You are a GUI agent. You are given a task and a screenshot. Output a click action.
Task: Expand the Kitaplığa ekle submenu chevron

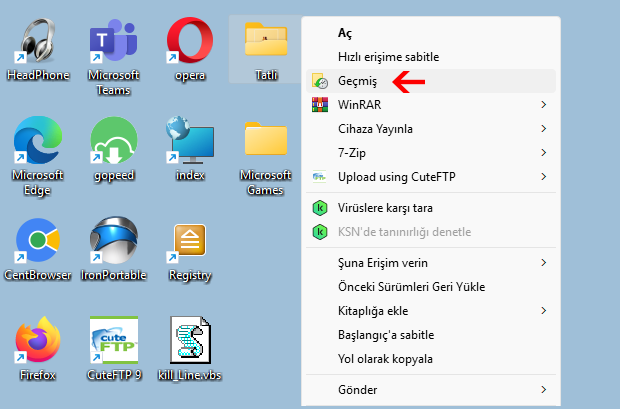point(544,311)
